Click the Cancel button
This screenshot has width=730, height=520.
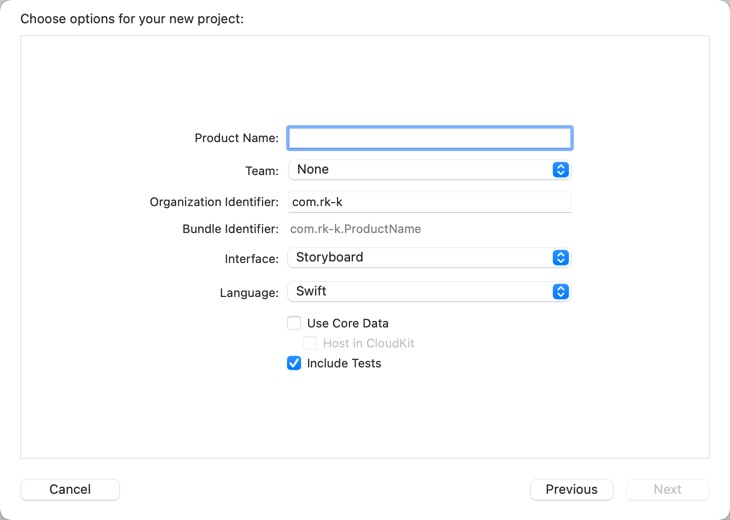tap(70, 489)
